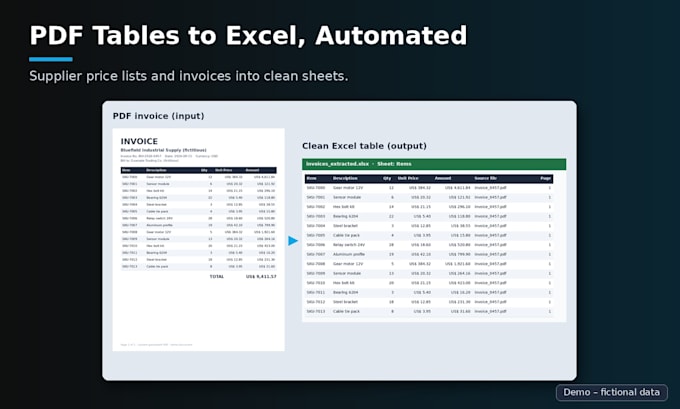Click the Amount column header in PDF invoice

pyautogui.click(x=252, y=170)
